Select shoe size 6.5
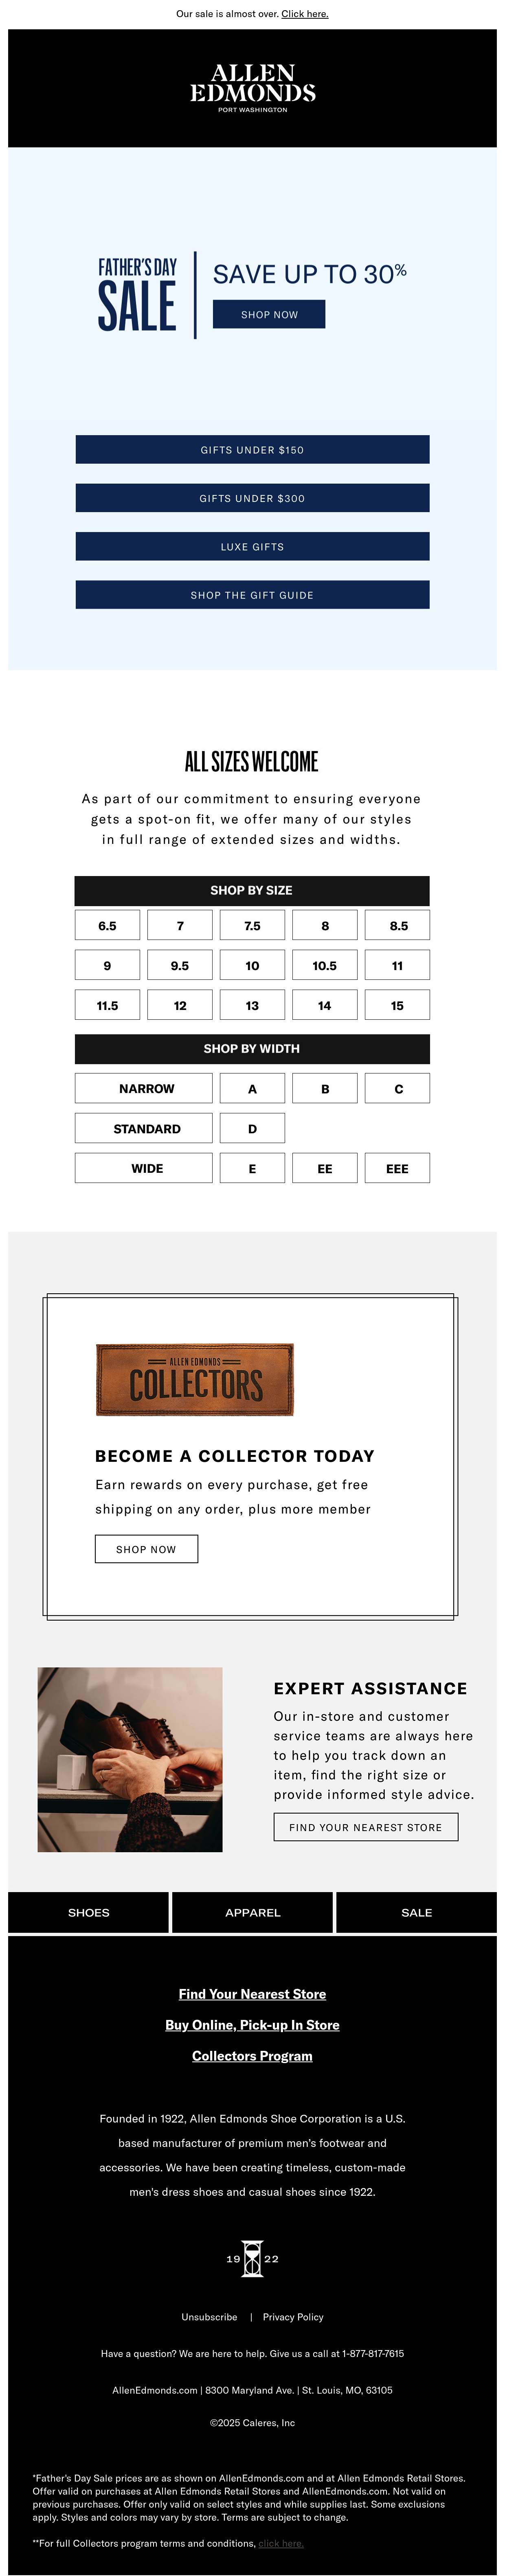The image size is (505, 2576). pyautogui.click(x=107, y=926)
